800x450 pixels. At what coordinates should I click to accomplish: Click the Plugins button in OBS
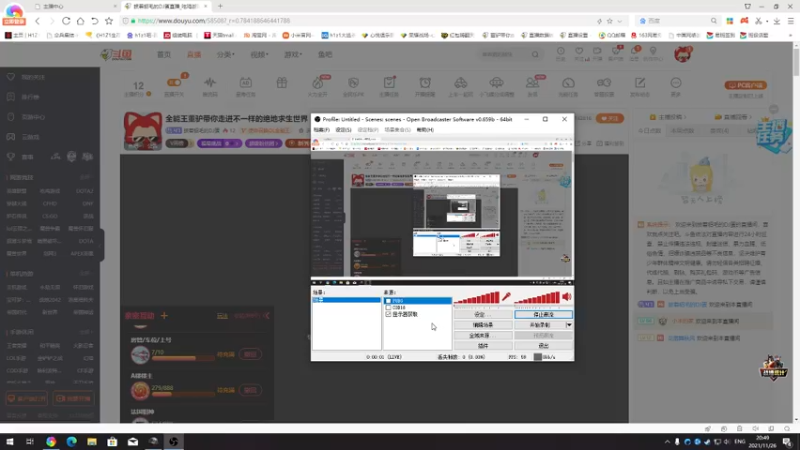coord(483,346)
